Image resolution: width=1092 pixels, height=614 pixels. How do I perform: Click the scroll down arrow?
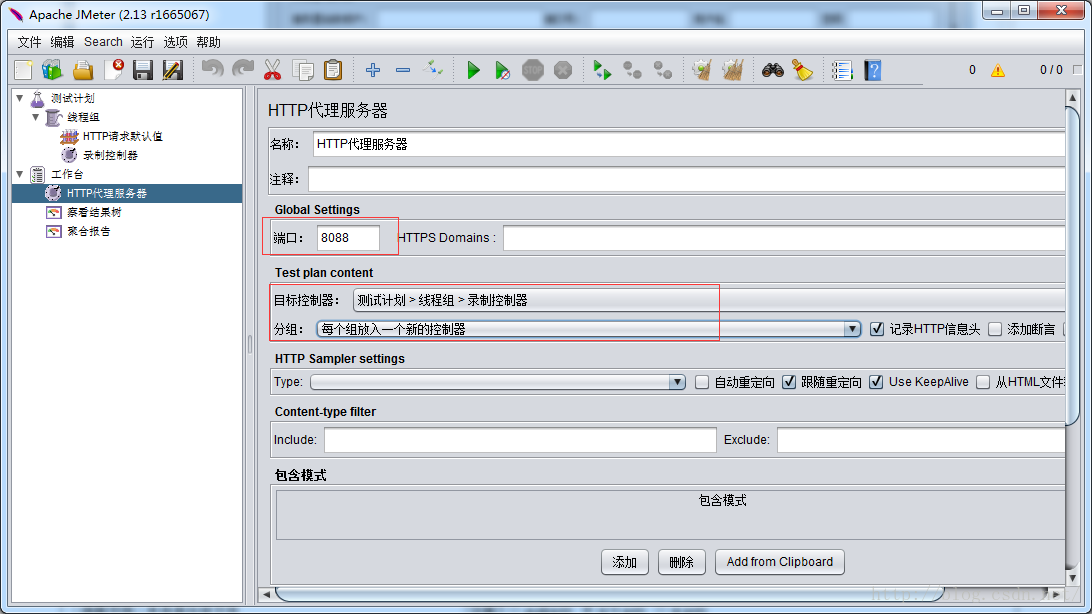[x=1072, y=578]
